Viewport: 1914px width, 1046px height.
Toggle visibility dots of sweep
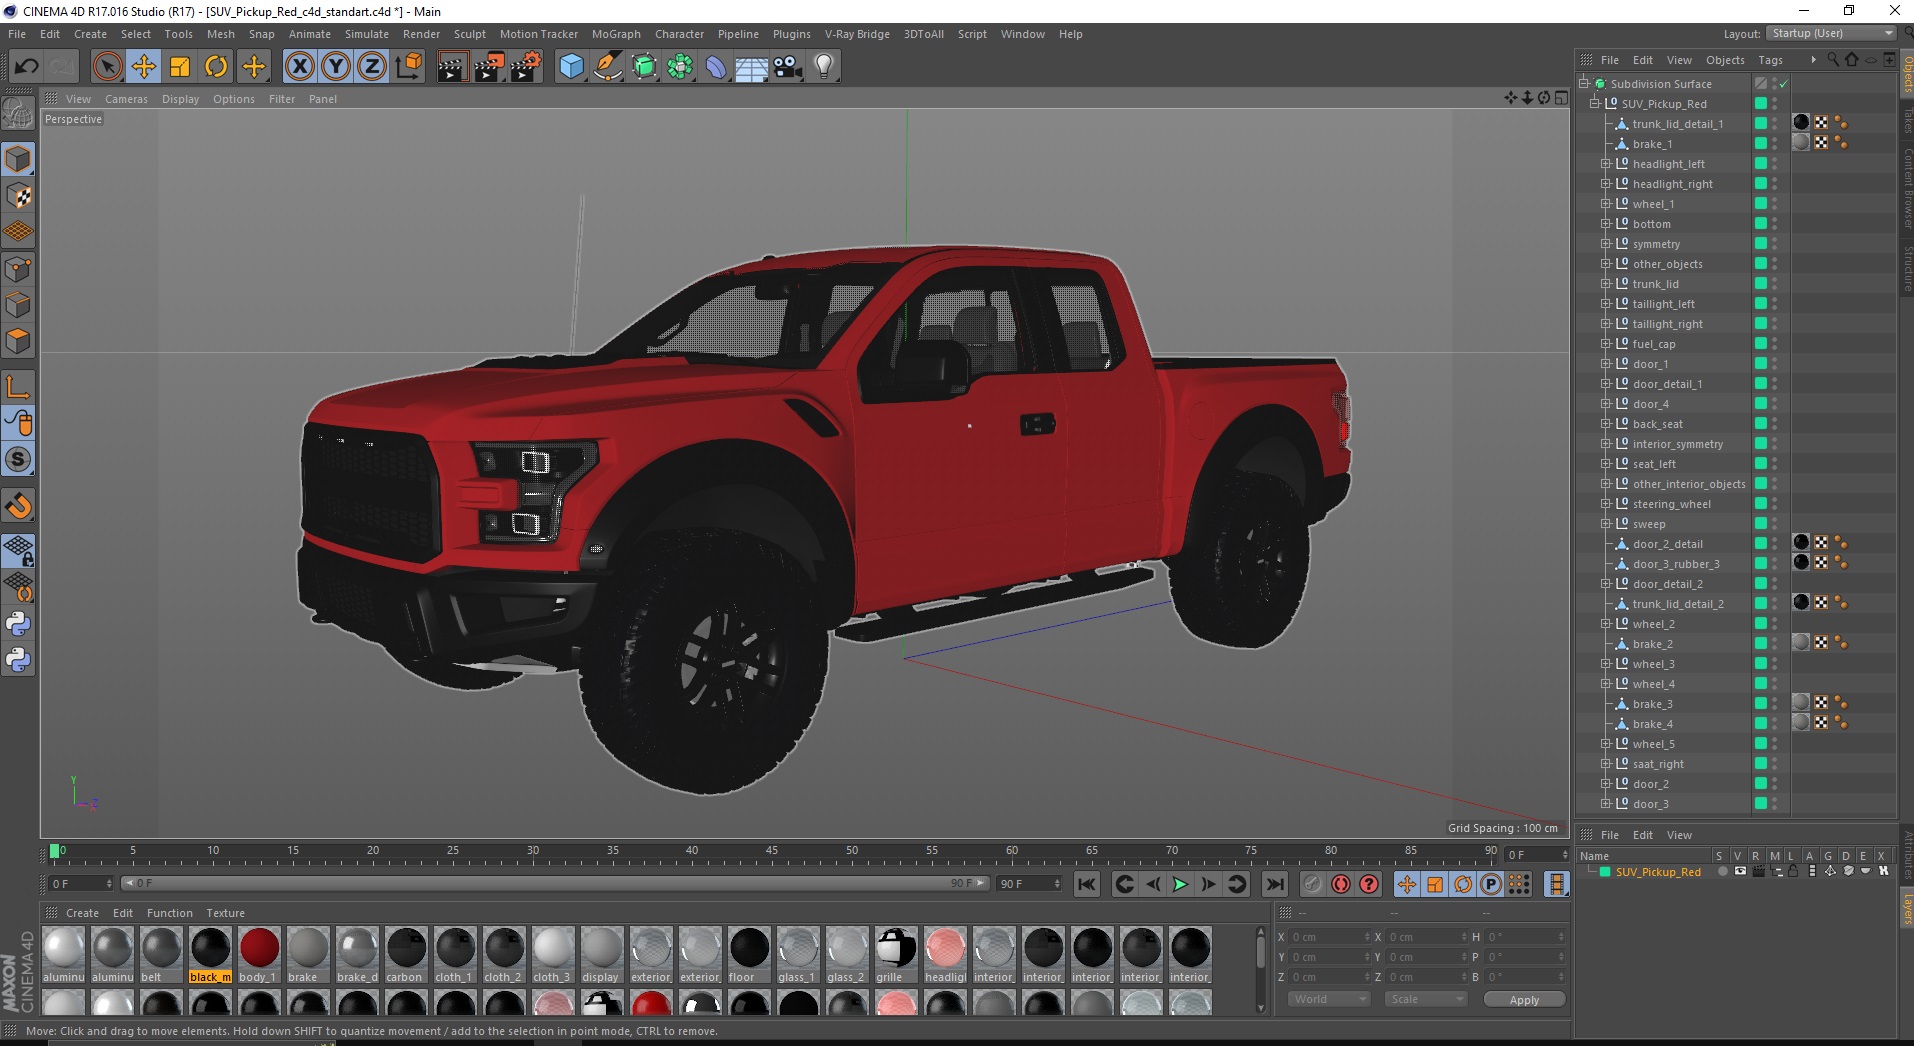pyautogui.click(x=1775, y=524)
